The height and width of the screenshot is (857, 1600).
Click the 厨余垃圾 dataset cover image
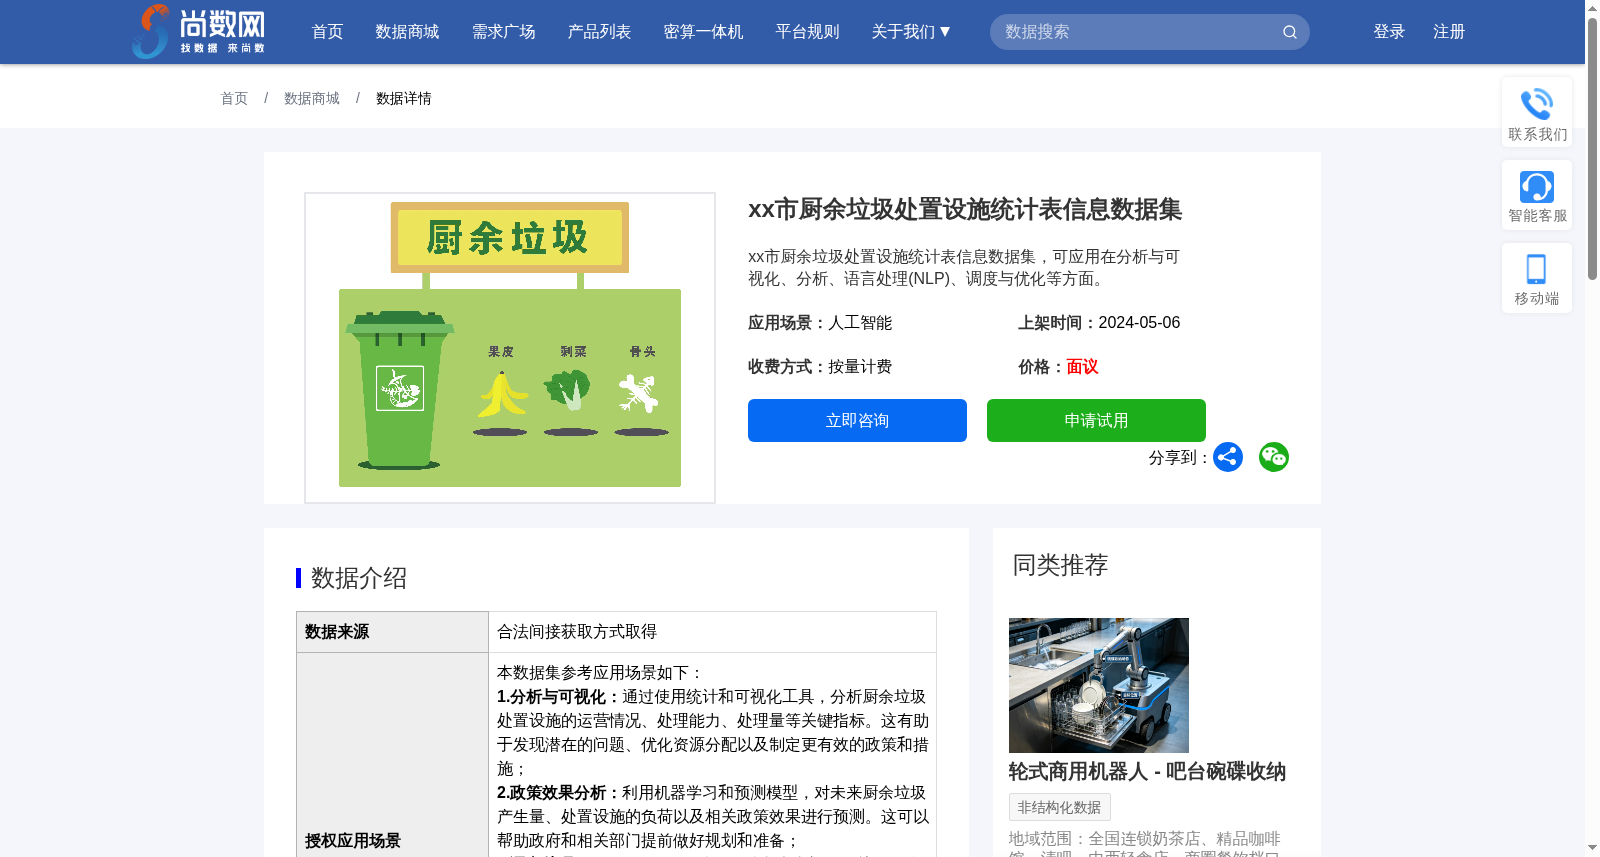pyautogui.click(x=510, y=347)
